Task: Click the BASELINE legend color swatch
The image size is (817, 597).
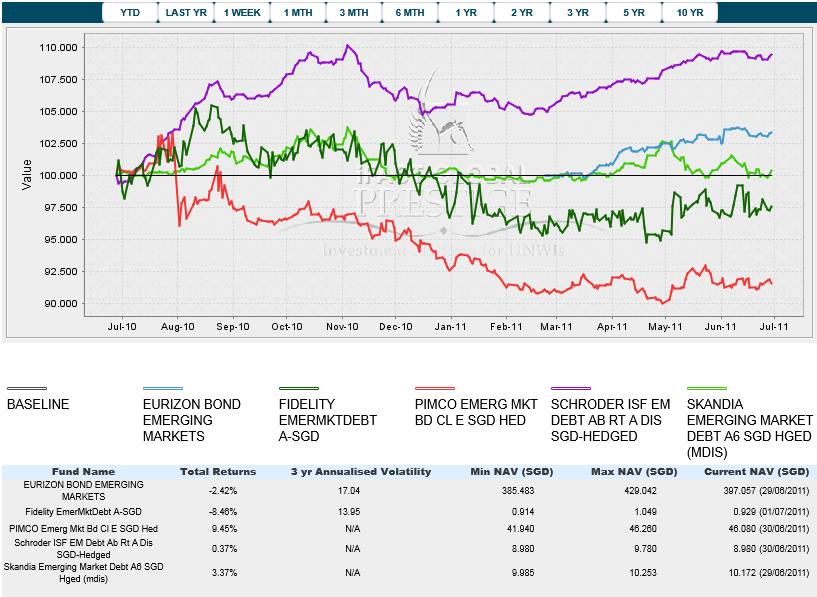Action: pyautogui.click(x=27, y=388)
